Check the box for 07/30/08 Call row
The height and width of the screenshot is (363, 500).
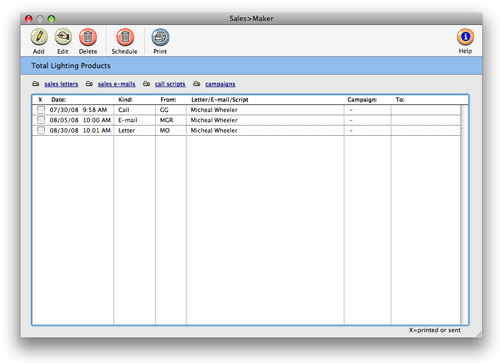point(41,110)
